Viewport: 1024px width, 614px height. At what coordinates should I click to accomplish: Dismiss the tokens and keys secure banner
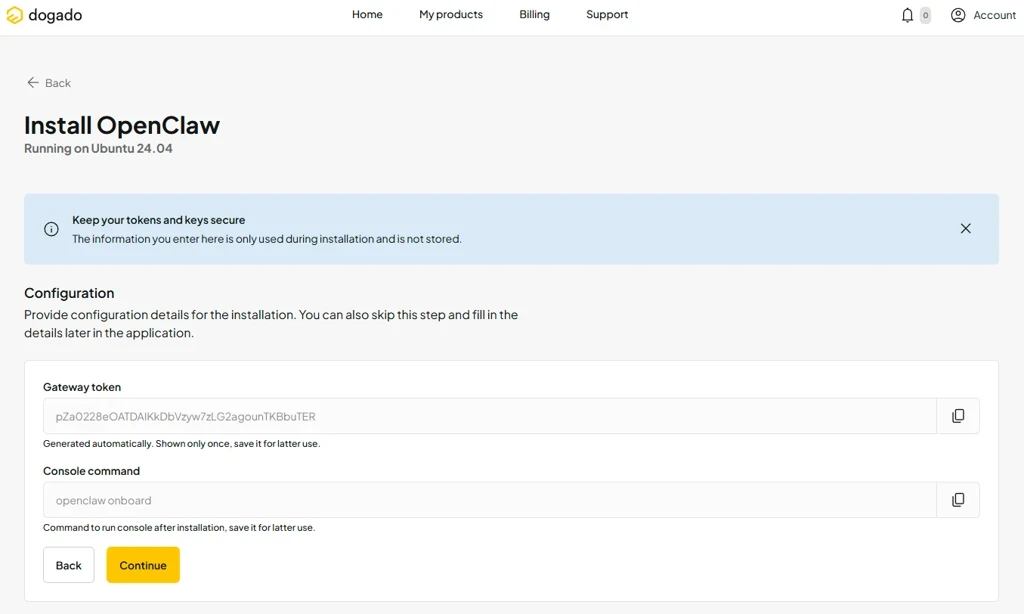(965, 229)
